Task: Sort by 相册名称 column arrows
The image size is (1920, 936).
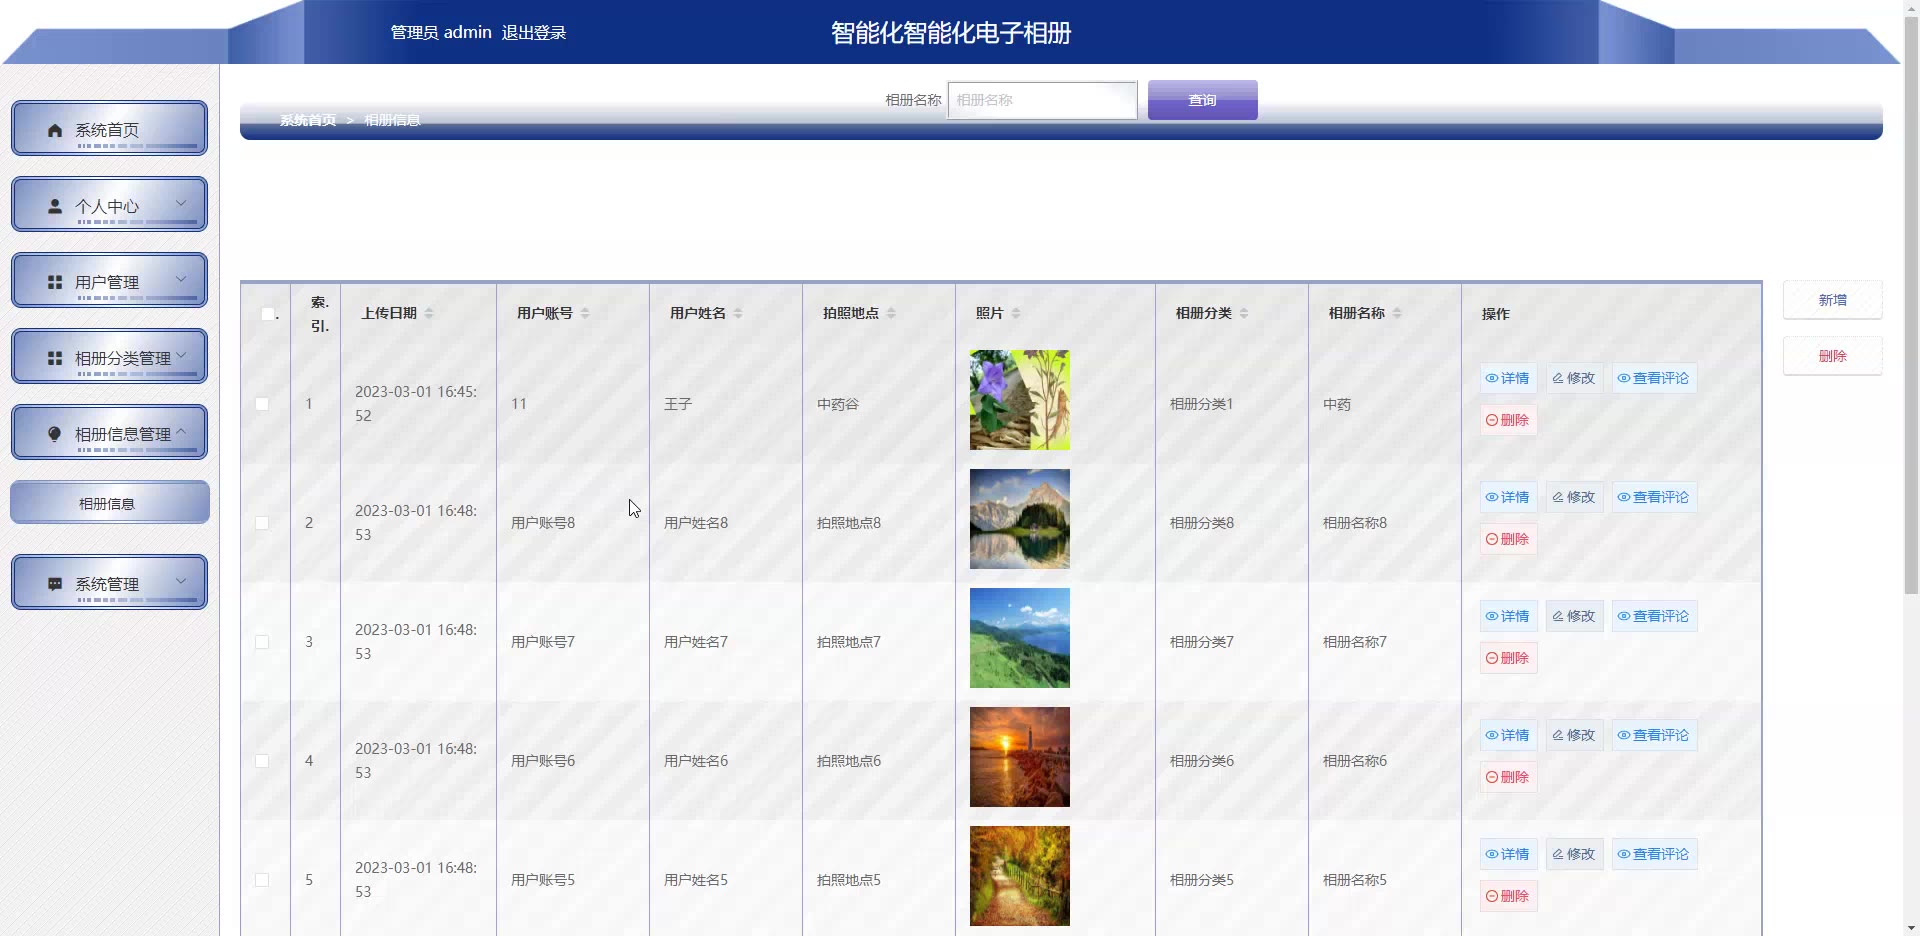Action: tap(1397, 313)
